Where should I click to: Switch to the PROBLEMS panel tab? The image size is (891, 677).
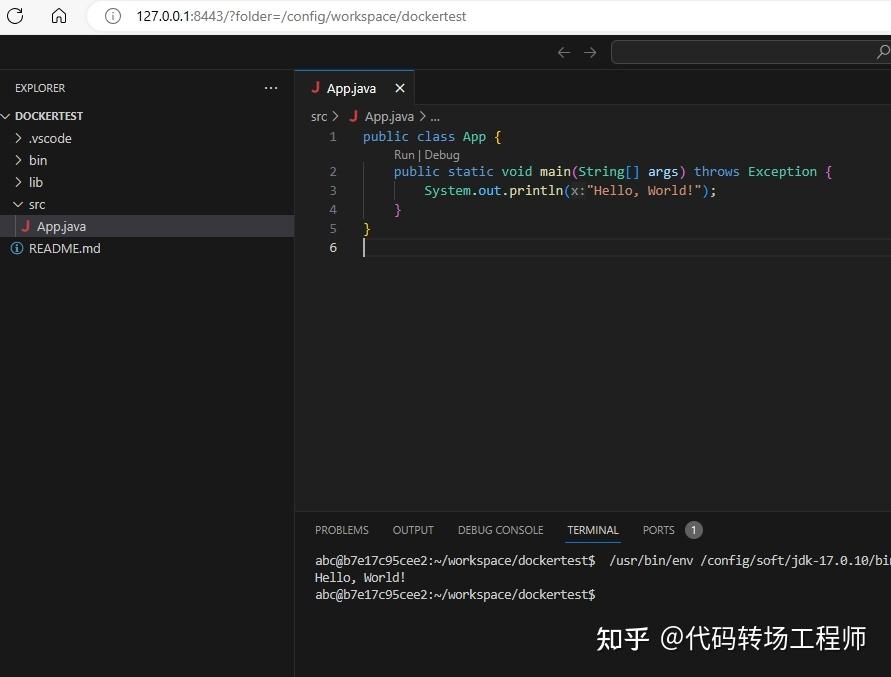(x=342, y=530)
